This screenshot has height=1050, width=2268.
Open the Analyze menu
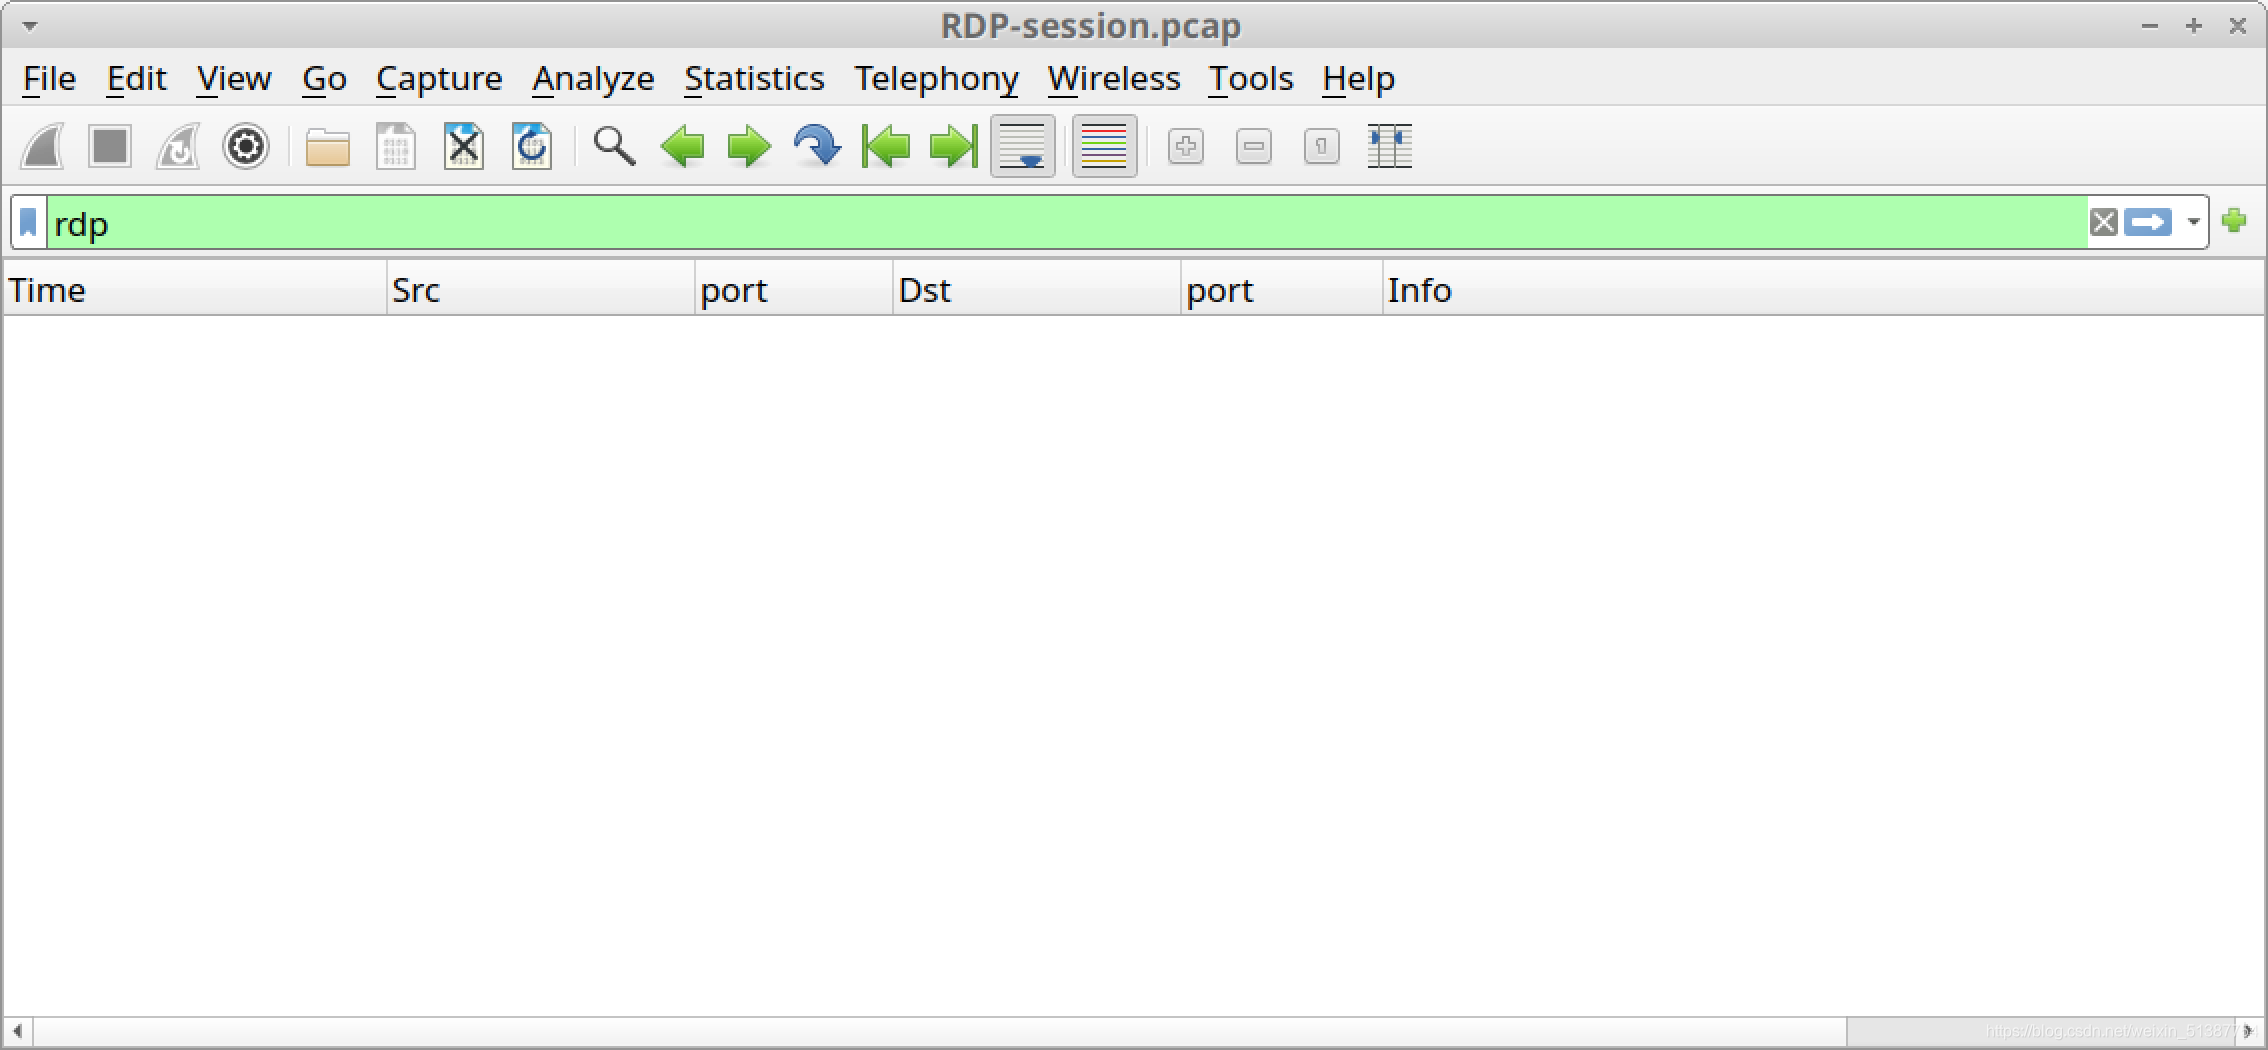[x=593, y=79]
